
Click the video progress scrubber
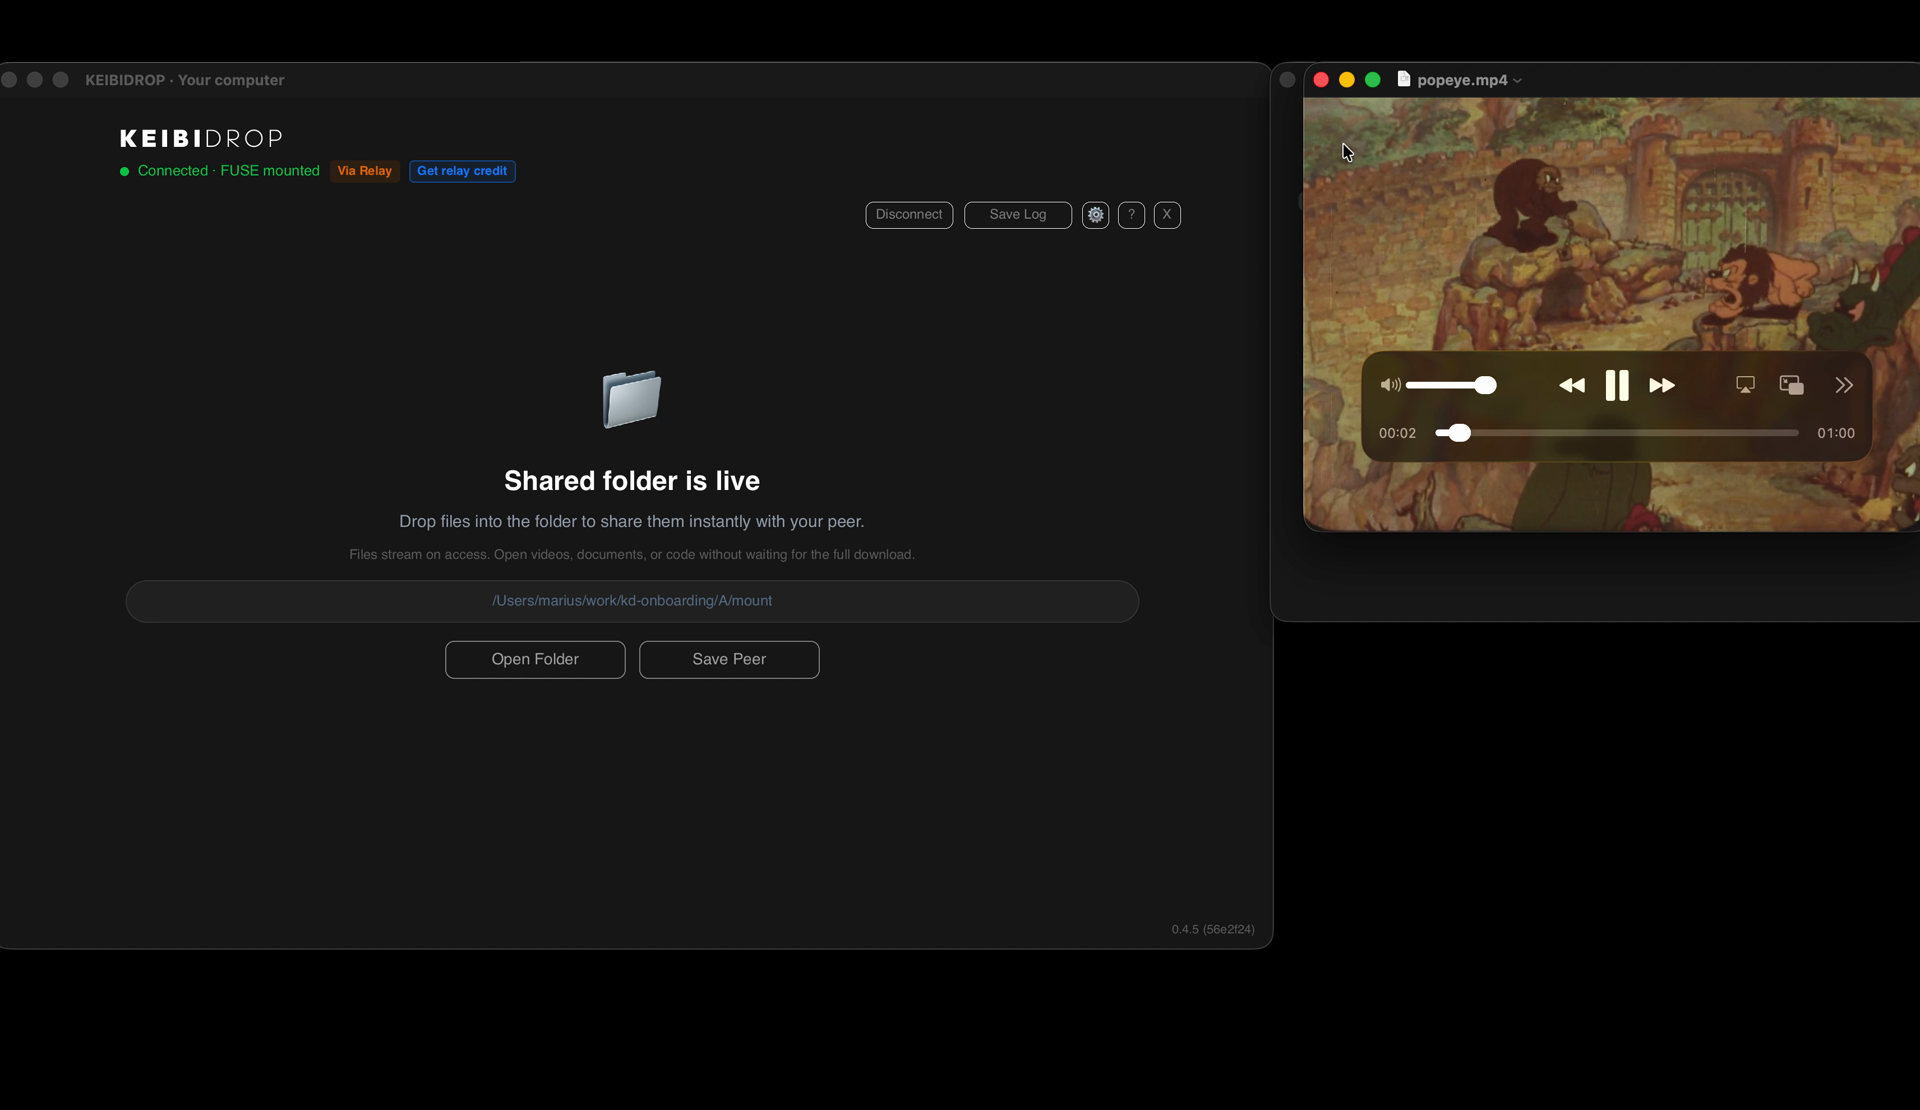1617,433
